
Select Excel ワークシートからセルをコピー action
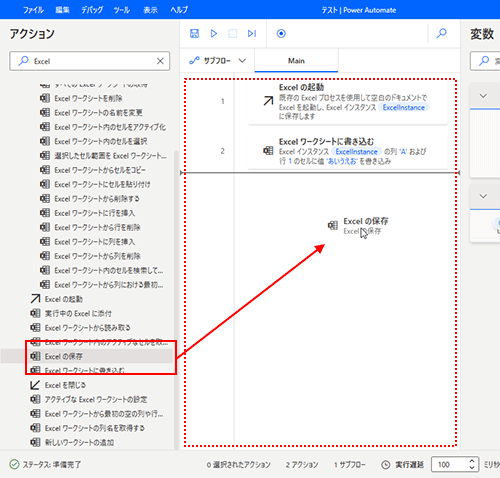[x=100, y=170]
